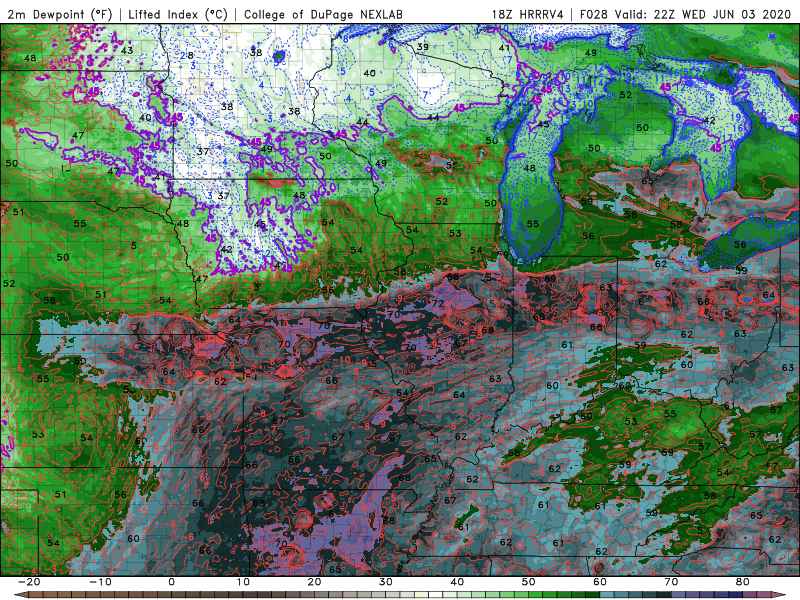Click the 10 label on the color scale
This screenshot has width=800, height=600.
pyautogui.click(x=243, y=582)
